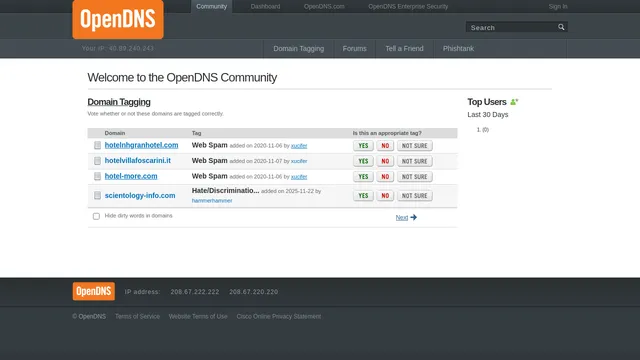
Task: Click the search magnifier icon
Action: (x=561, y=27)
